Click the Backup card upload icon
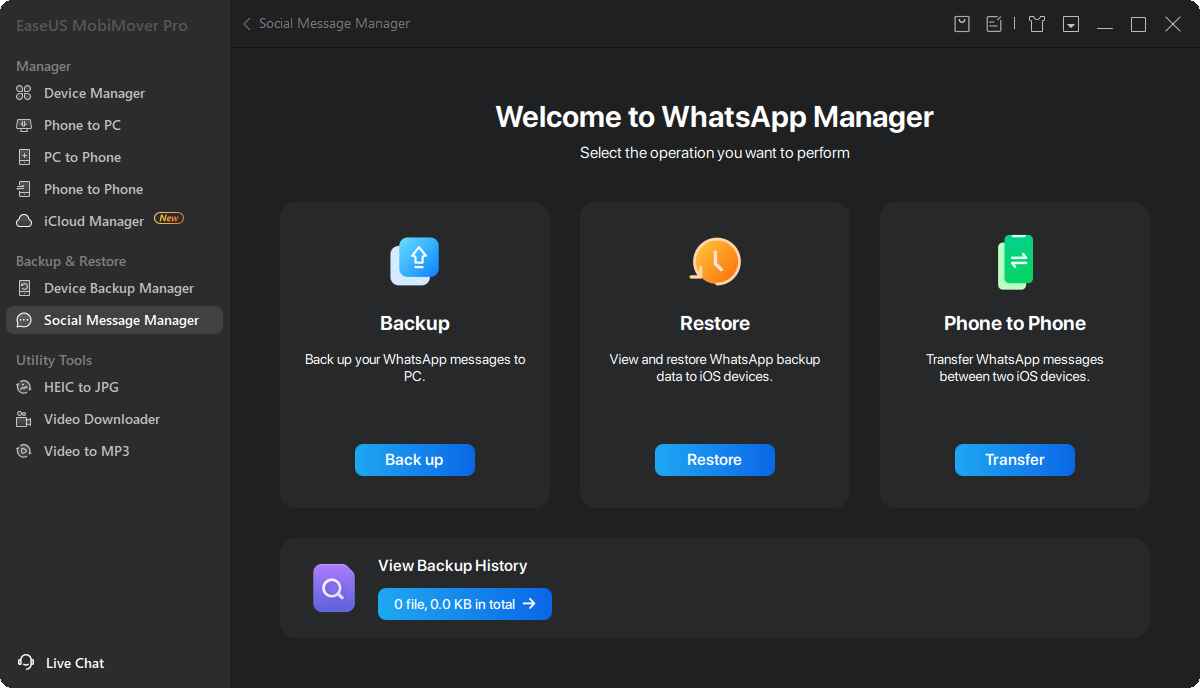The height and width of the screenshot is (688, 1200). pos(415,261)
